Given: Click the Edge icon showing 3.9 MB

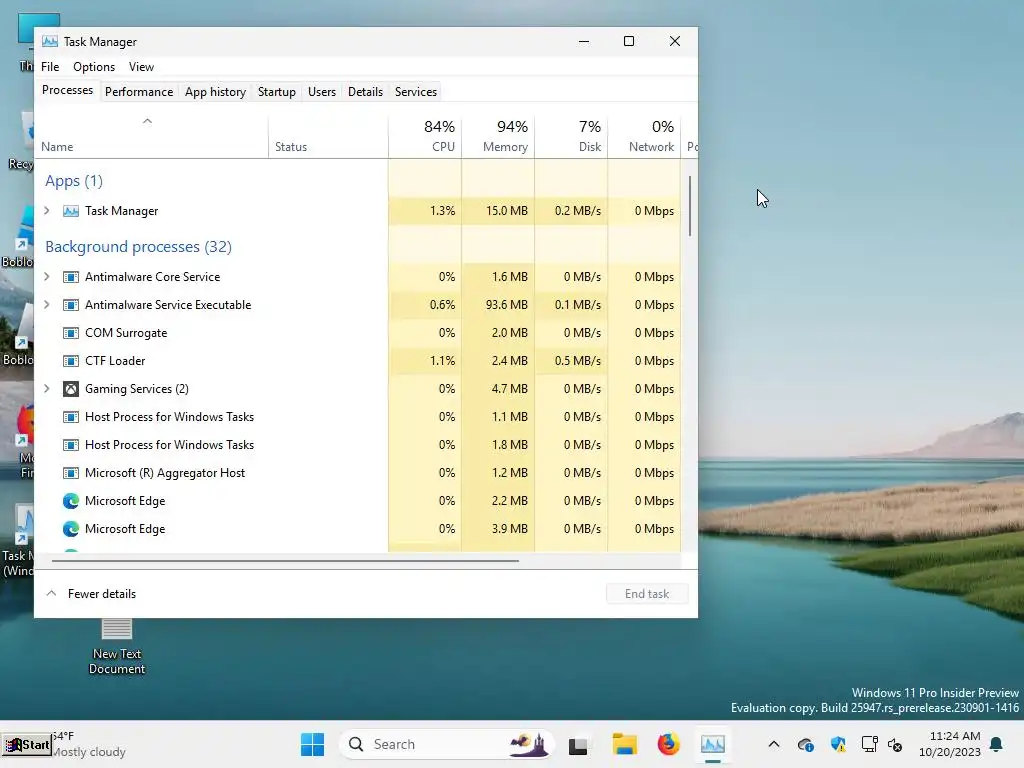Looking at the screenshot, I should click(x=71, y=529).
